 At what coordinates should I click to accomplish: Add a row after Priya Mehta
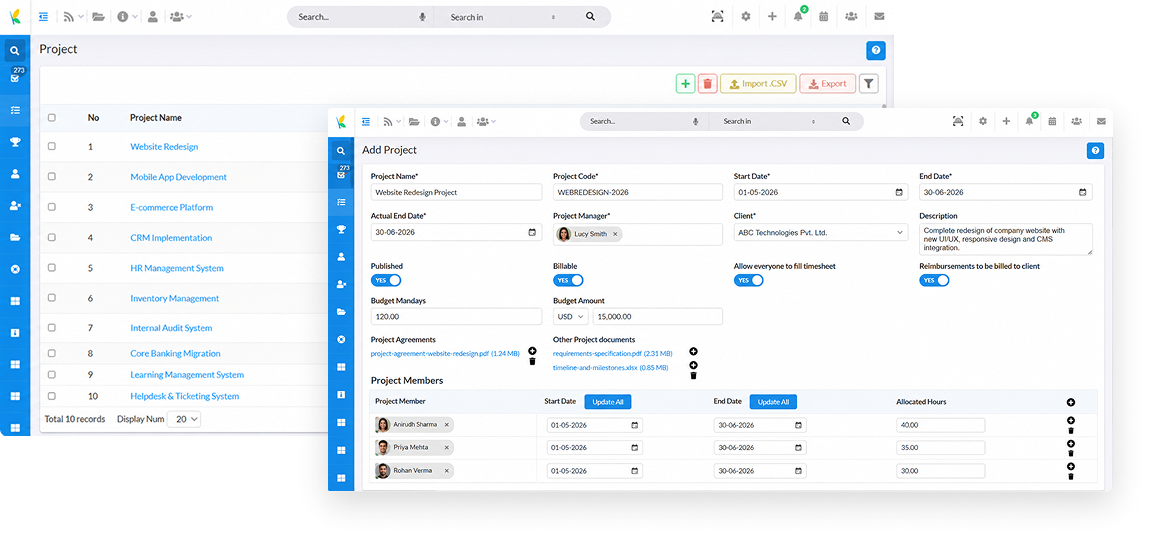[1071, 443]
